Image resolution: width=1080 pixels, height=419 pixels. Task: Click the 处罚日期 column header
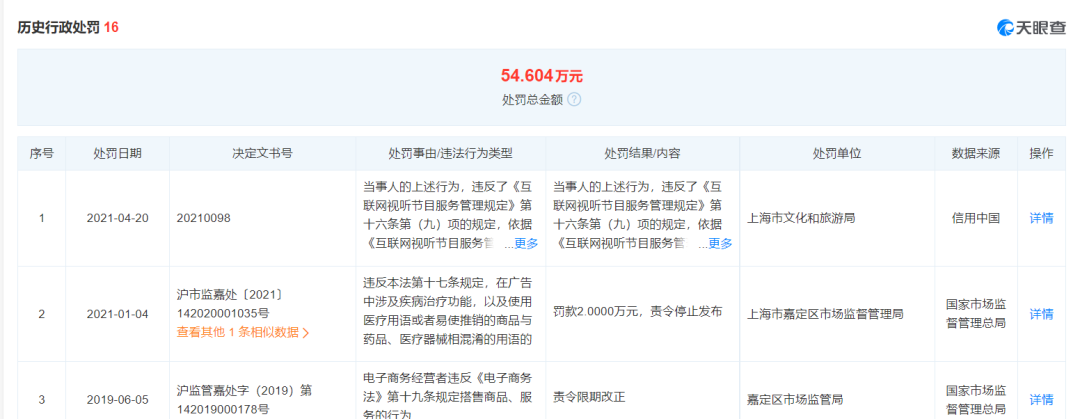point(117,154)
